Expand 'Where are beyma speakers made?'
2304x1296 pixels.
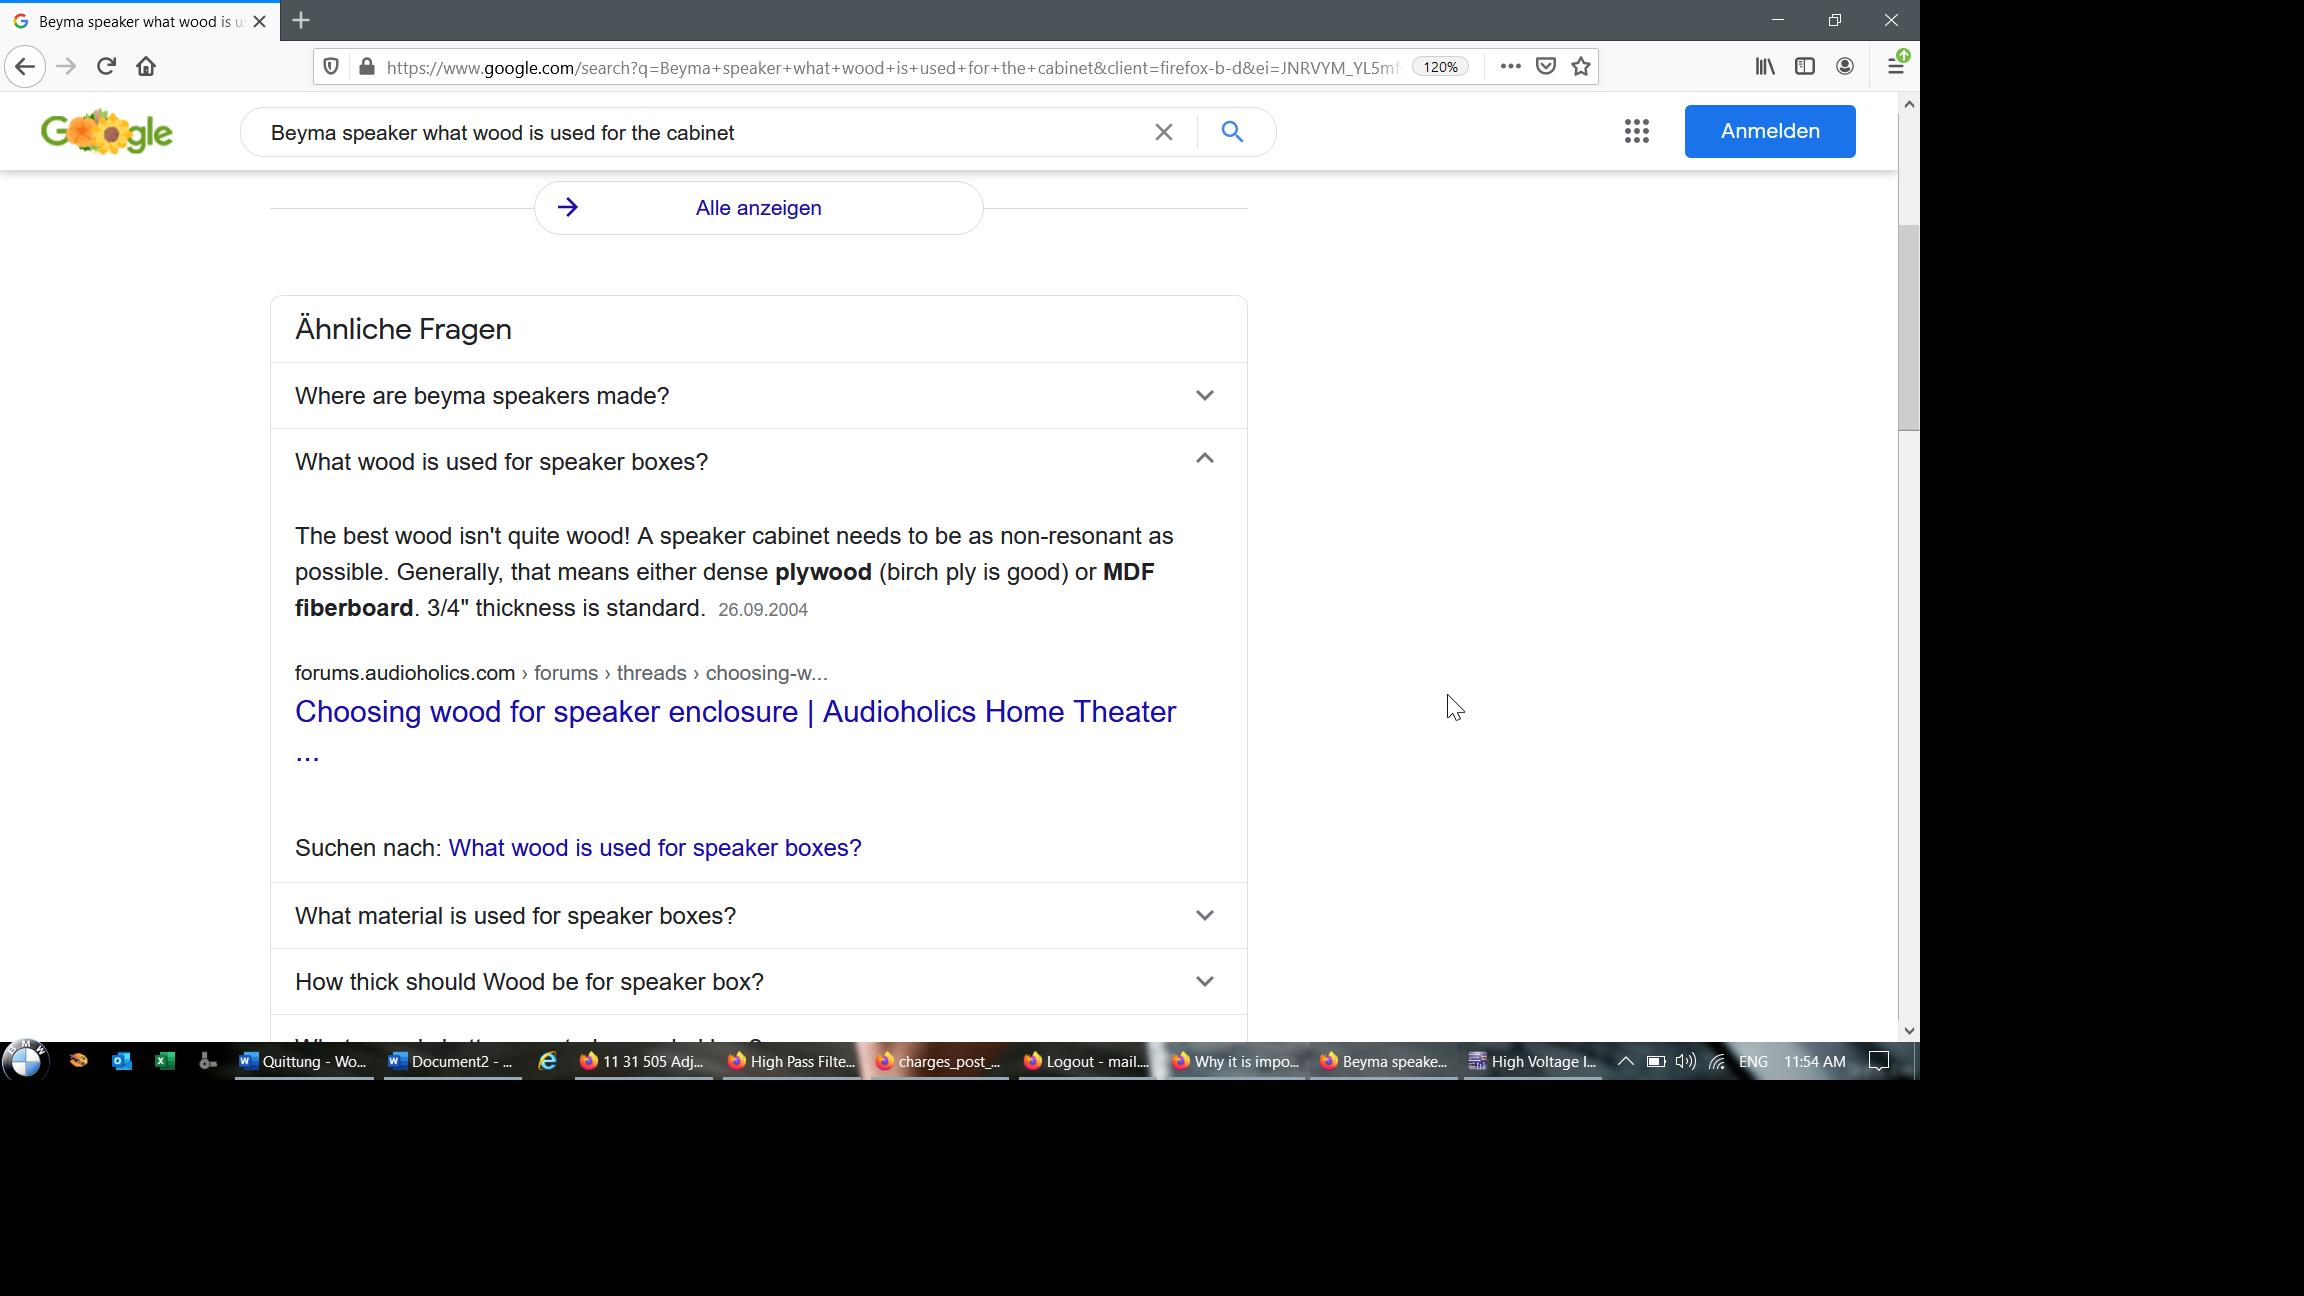tap(759, 396)
